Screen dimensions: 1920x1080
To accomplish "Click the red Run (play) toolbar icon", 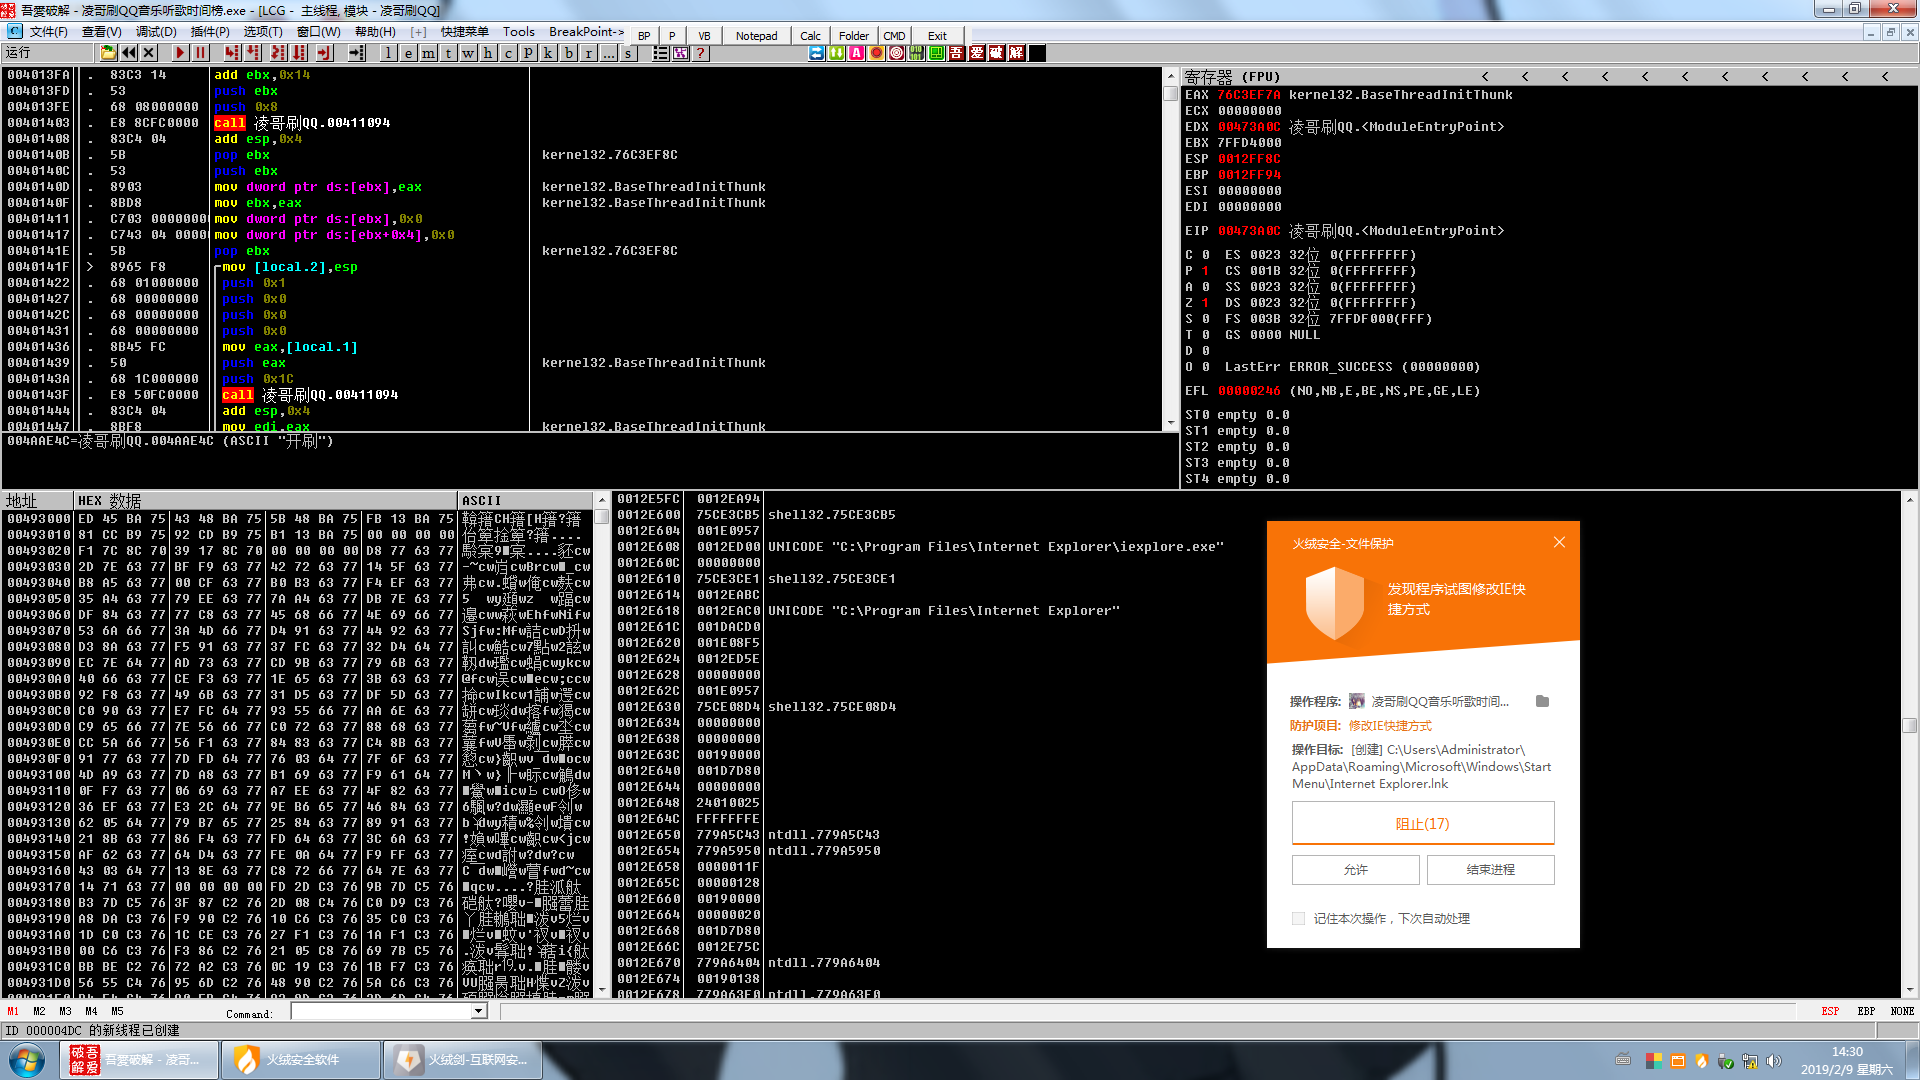I will [x=180, y=53].
